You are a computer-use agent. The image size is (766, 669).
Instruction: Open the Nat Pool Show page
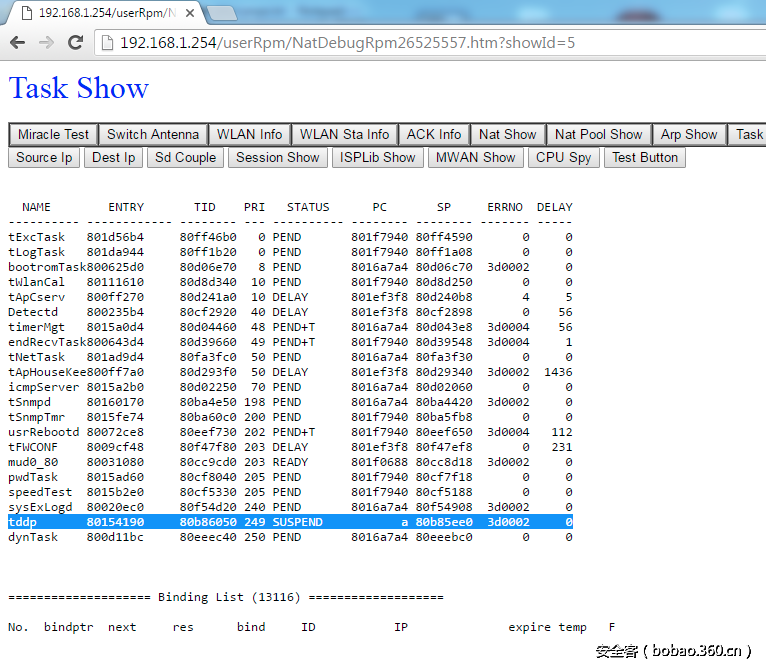point(598,134)
